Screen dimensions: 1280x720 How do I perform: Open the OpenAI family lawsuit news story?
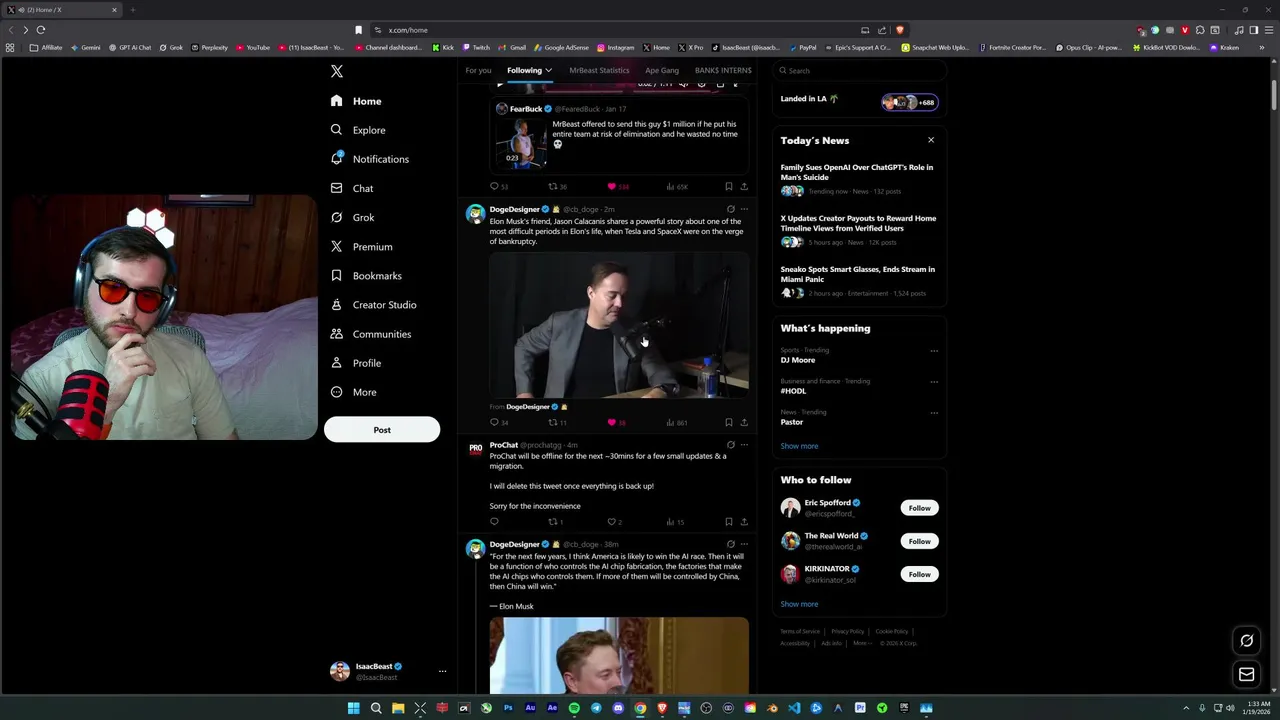(x=858, y=179)
